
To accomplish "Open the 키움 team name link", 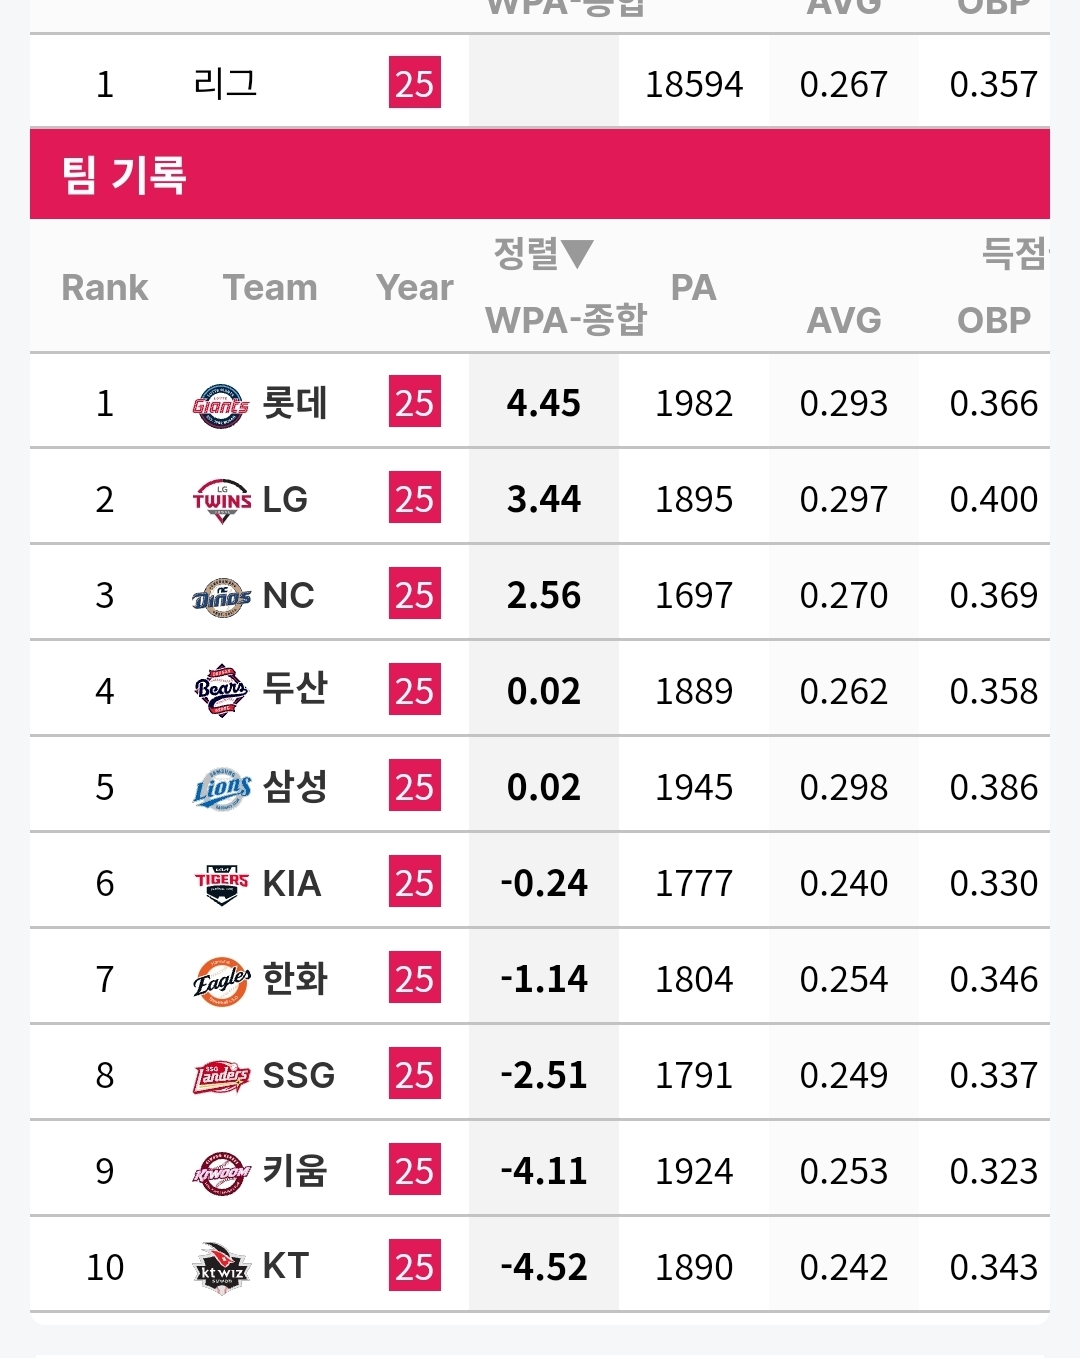I will (295, 1171).
